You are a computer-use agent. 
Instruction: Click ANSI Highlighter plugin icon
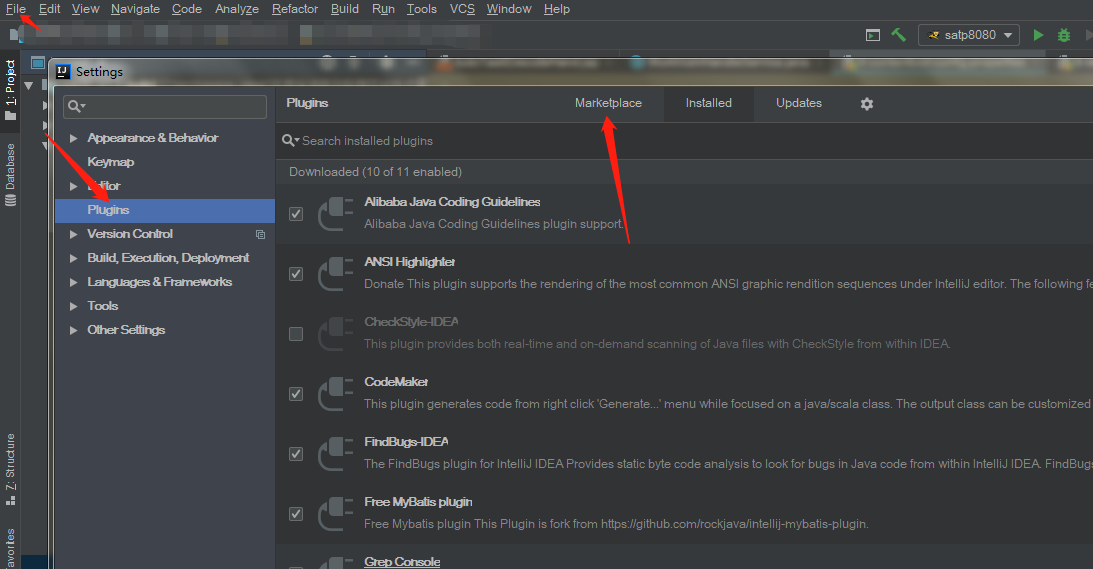pos(336,273)
